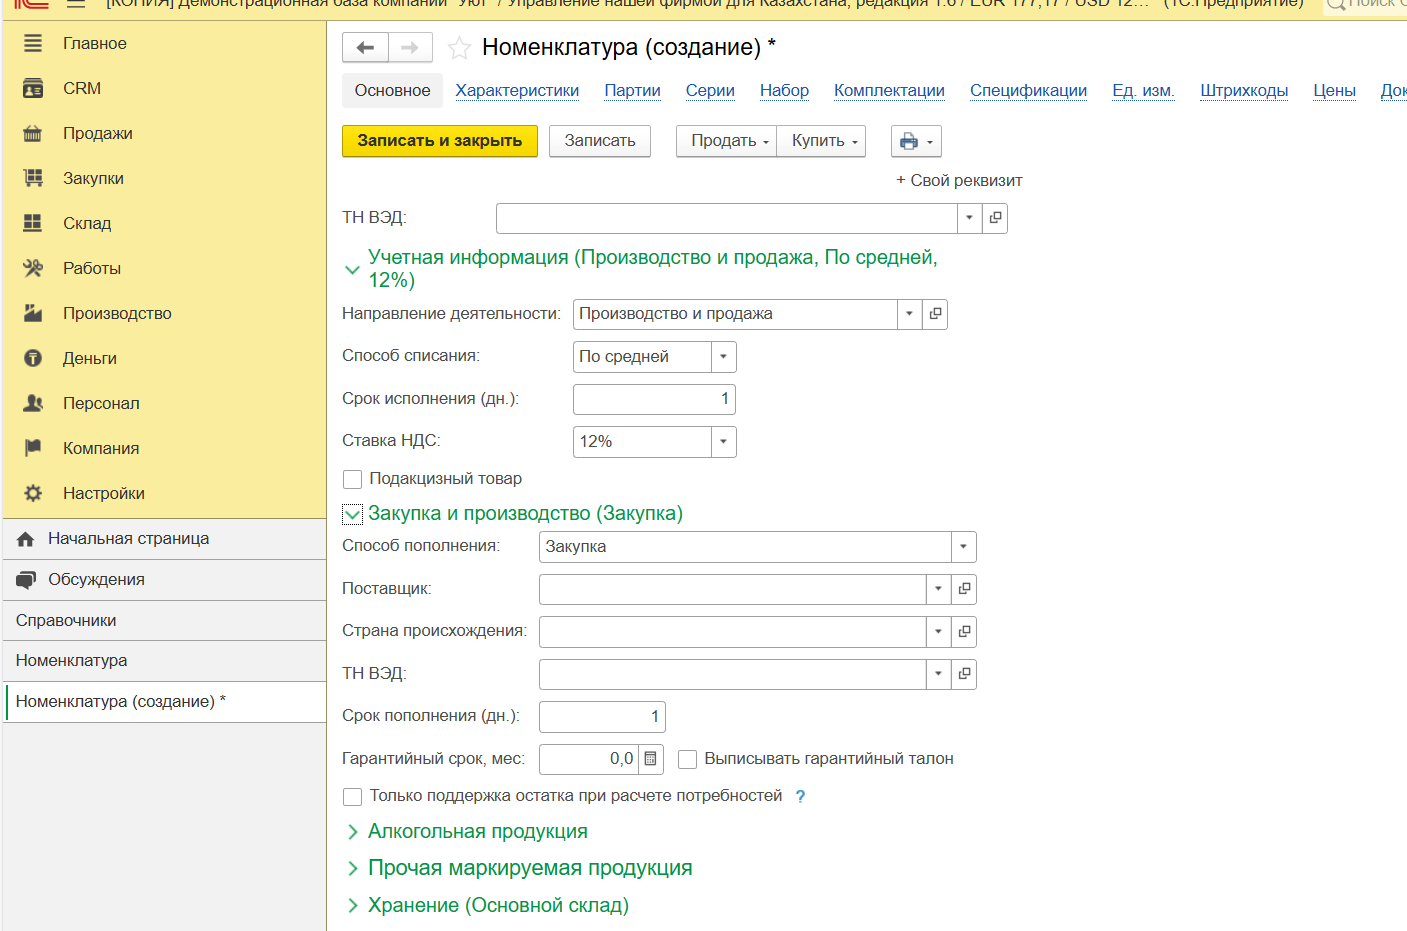1407x931 pixels.
Task: Click the Свой реквизит link
Action: pos(959,181)
